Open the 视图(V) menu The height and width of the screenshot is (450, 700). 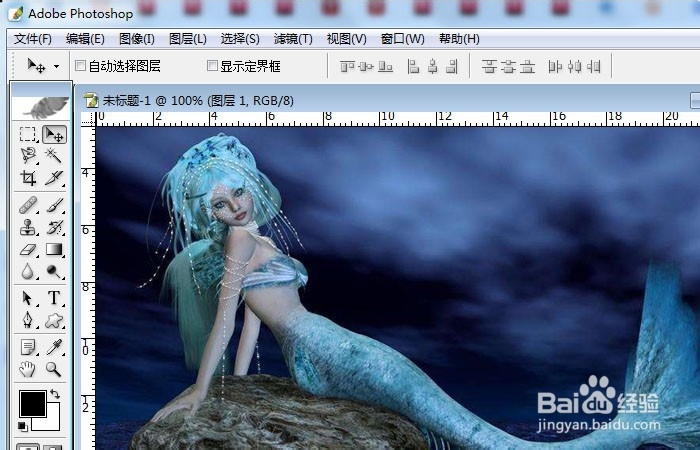point(346,39)
